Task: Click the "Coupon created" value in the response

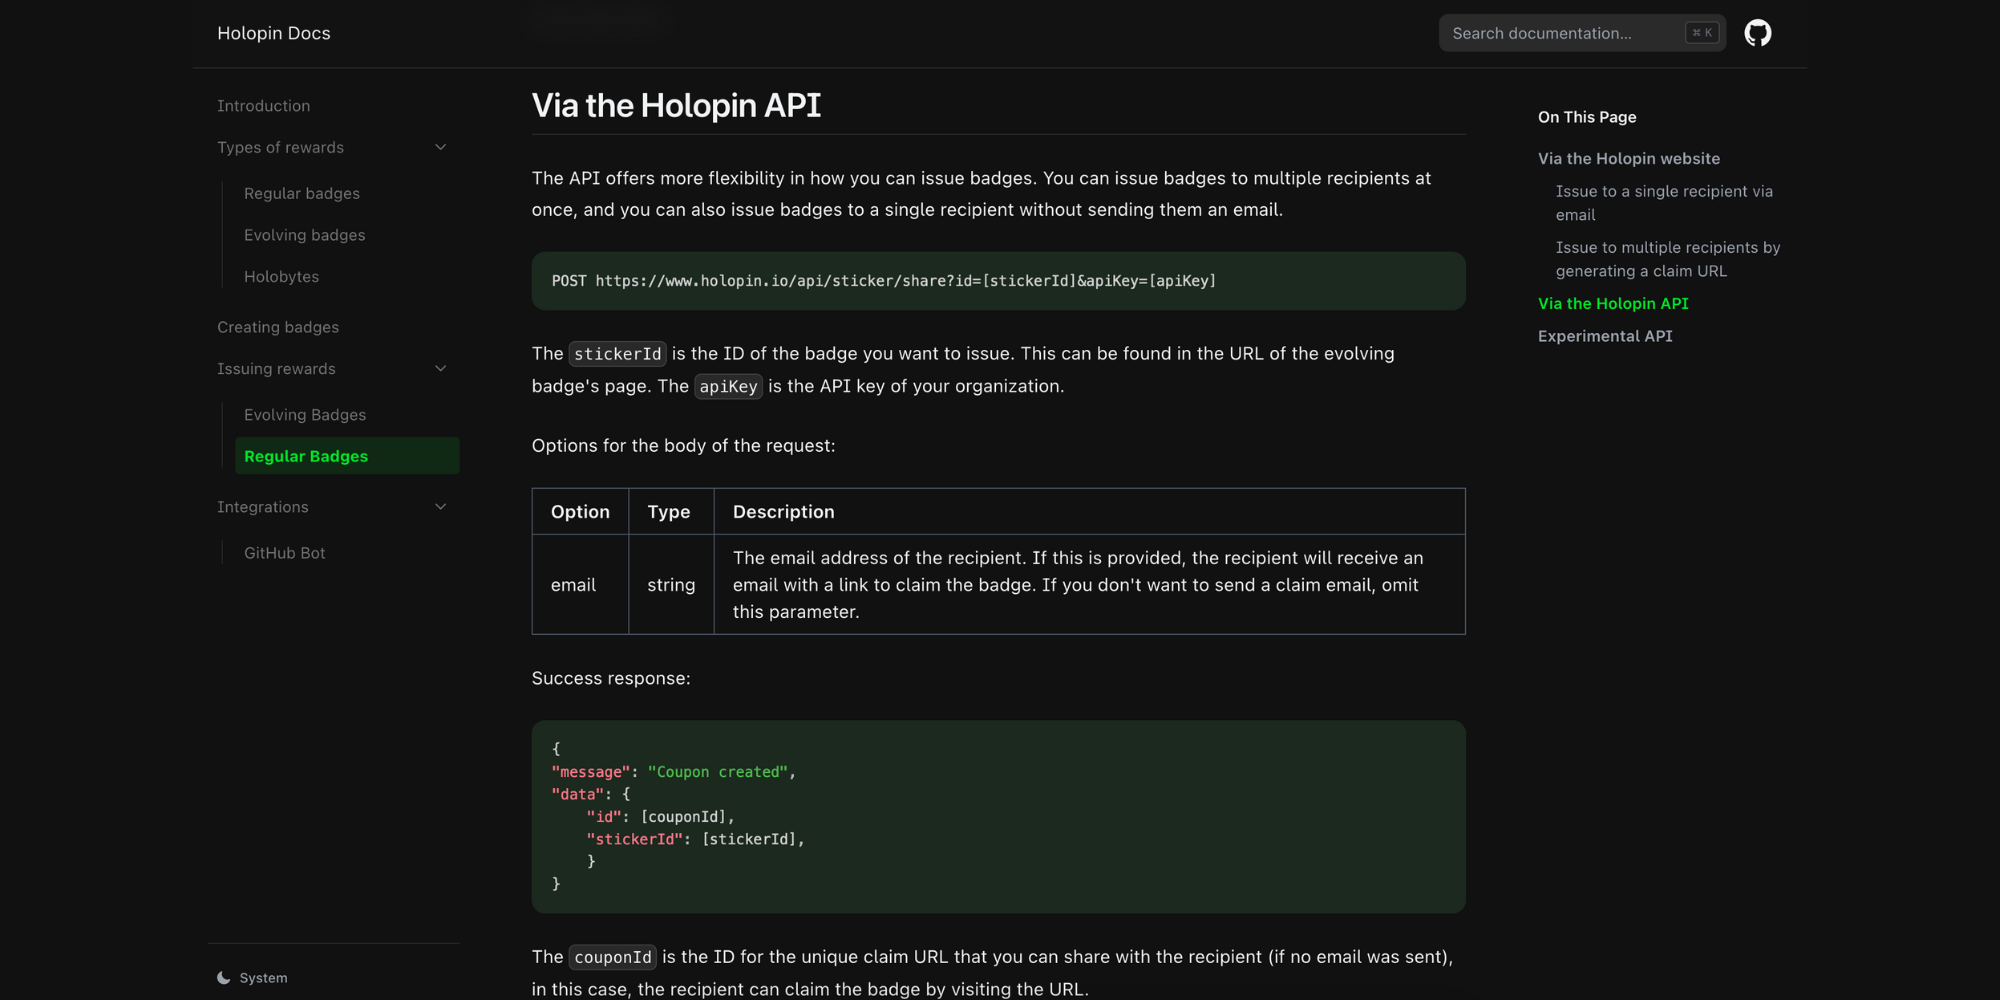Action: 717,772
